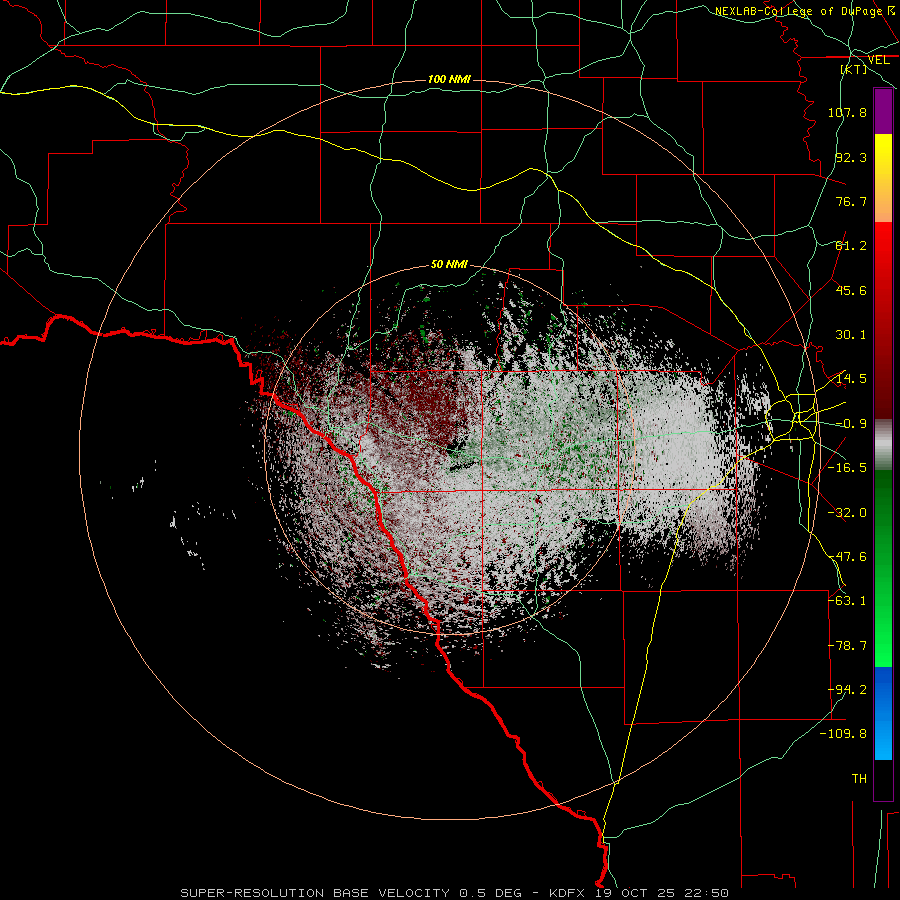900x900 pixels.
Task: Select the -94.2 legend value
Action: [x=847, y=690]
